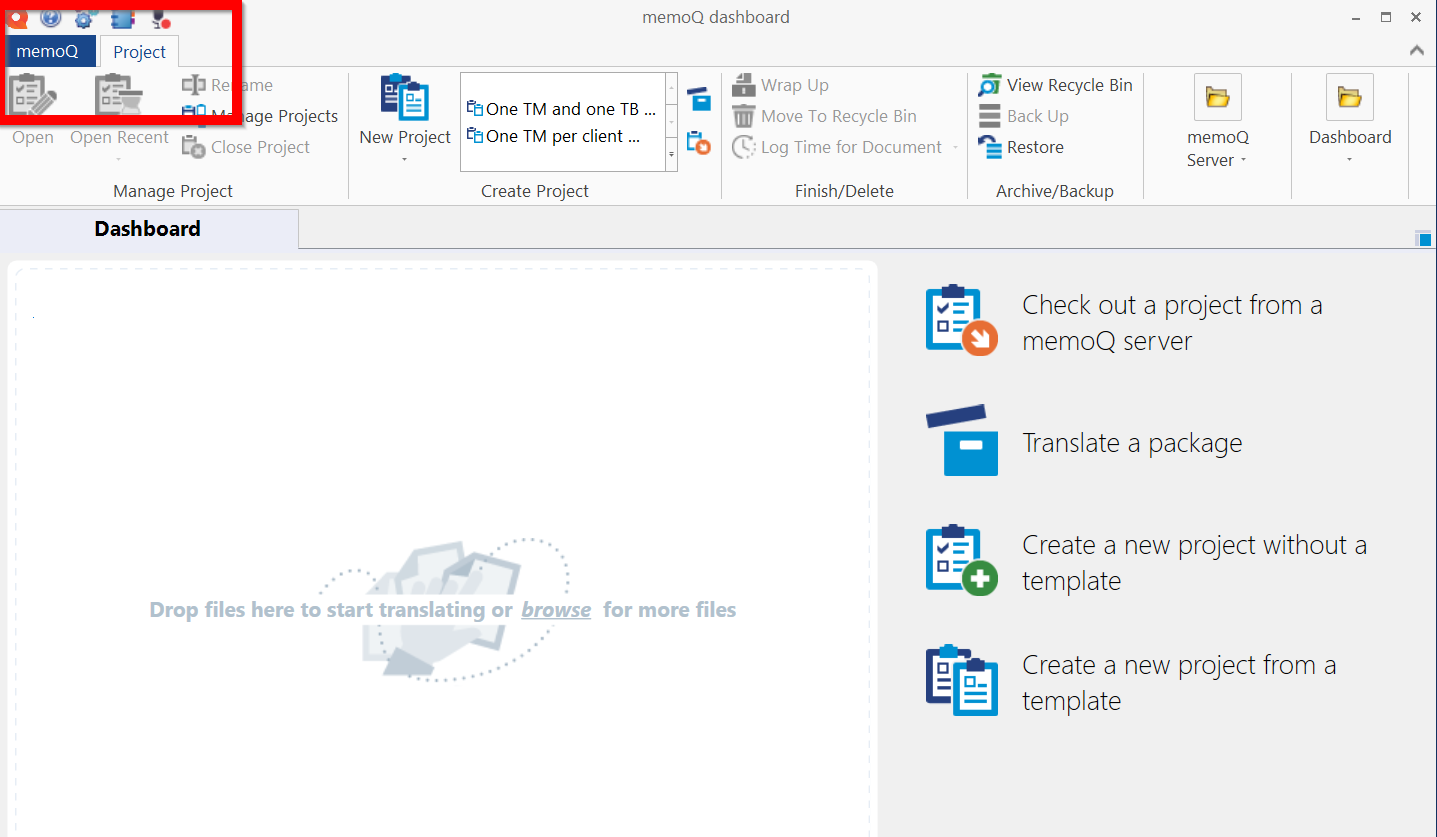The image size is (1437, 837).
Task: Click the browse link for more files
Action: [556, 610]
